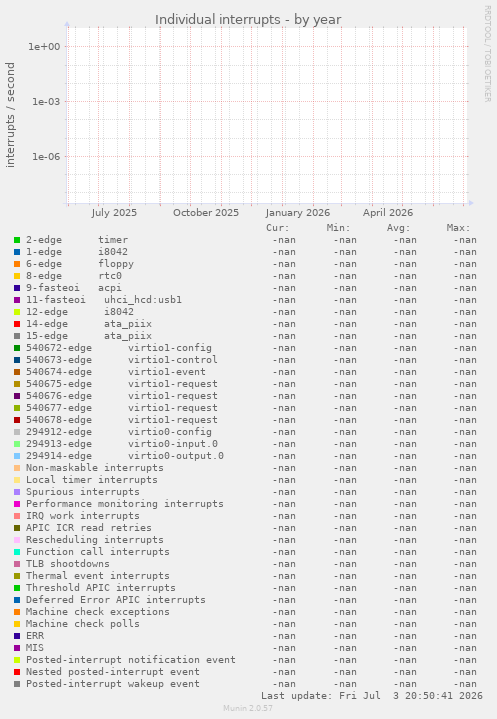Click the graph title 'Individual interrupts - by year'
The height and width of the screenshot is (719, 497).
tap(248, 20)
